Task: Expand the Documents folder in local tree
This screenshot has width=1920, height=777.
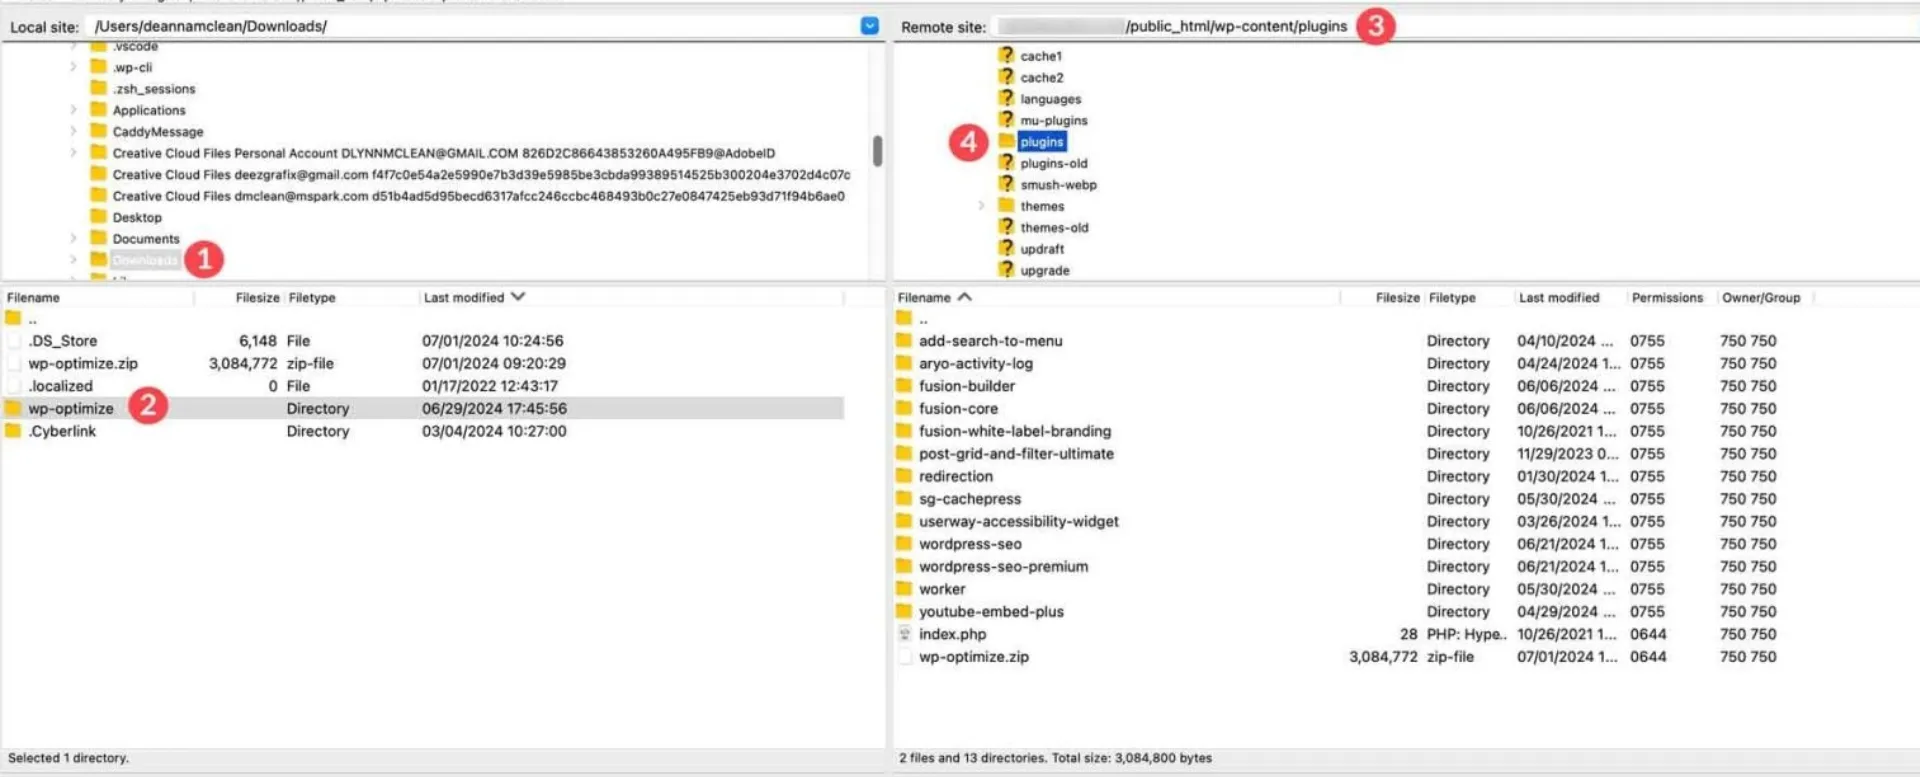Action: 73,238
